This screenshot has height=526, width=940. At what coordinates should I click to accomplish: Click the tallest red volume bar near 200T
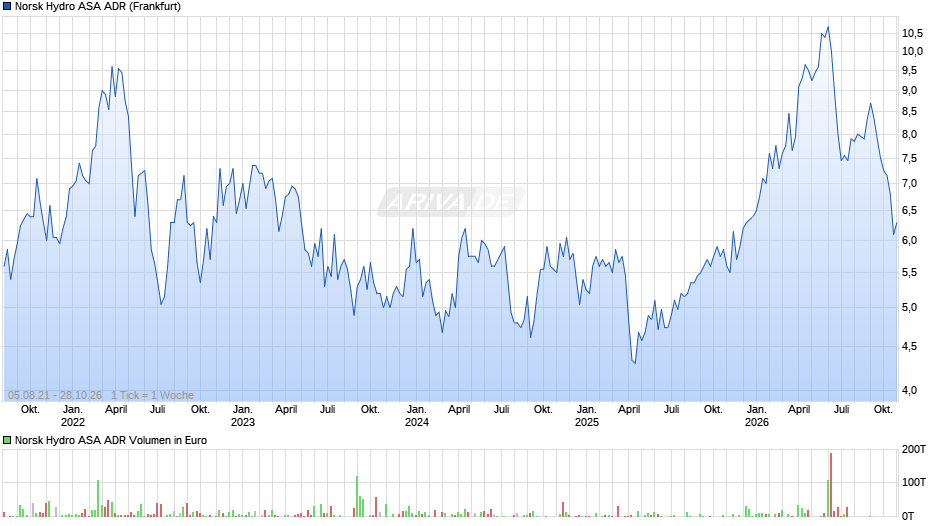831,485
